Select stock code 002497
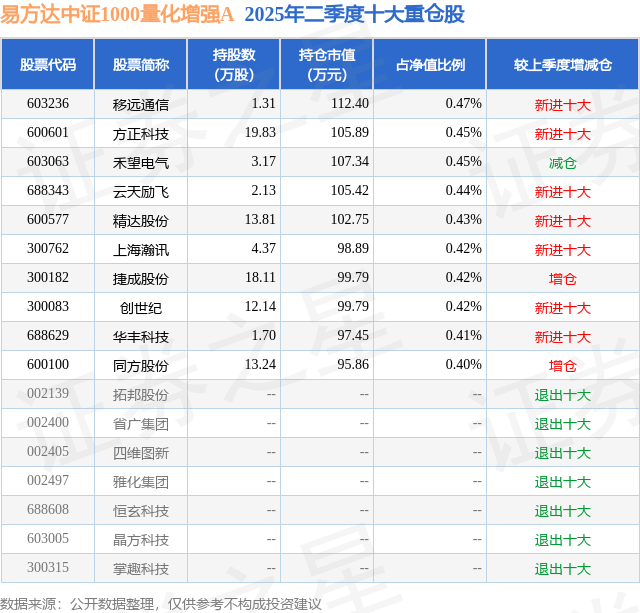The width and height of the screenshot is (640, 613). (48, 480)
